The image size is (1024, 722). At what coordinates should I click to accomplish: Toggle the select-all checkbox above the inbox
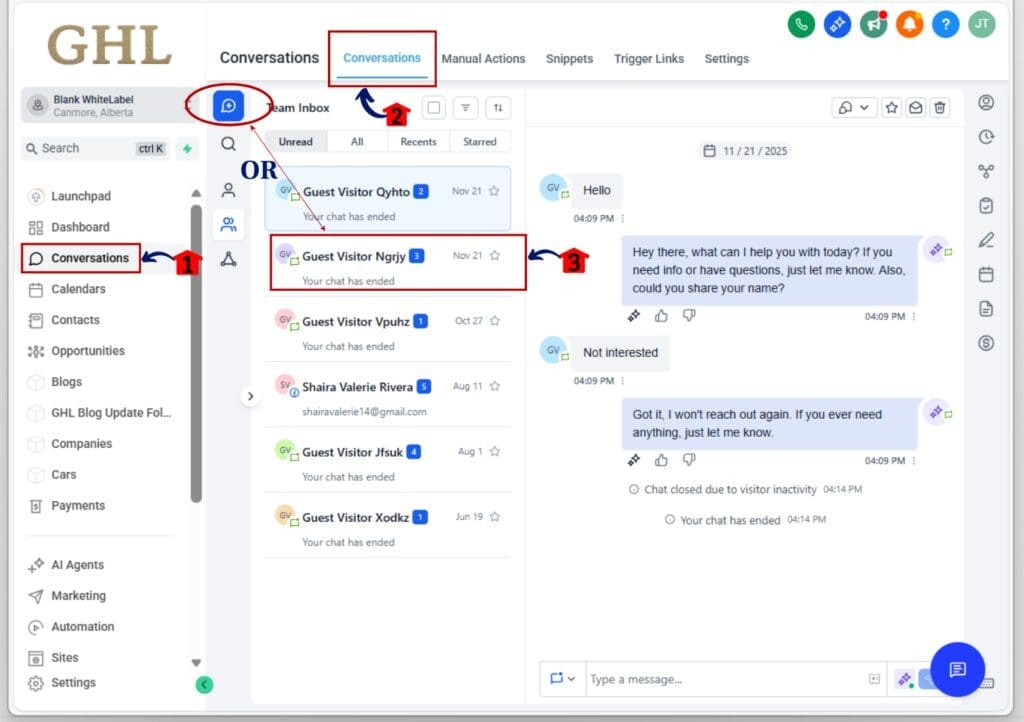click(436, 107)
